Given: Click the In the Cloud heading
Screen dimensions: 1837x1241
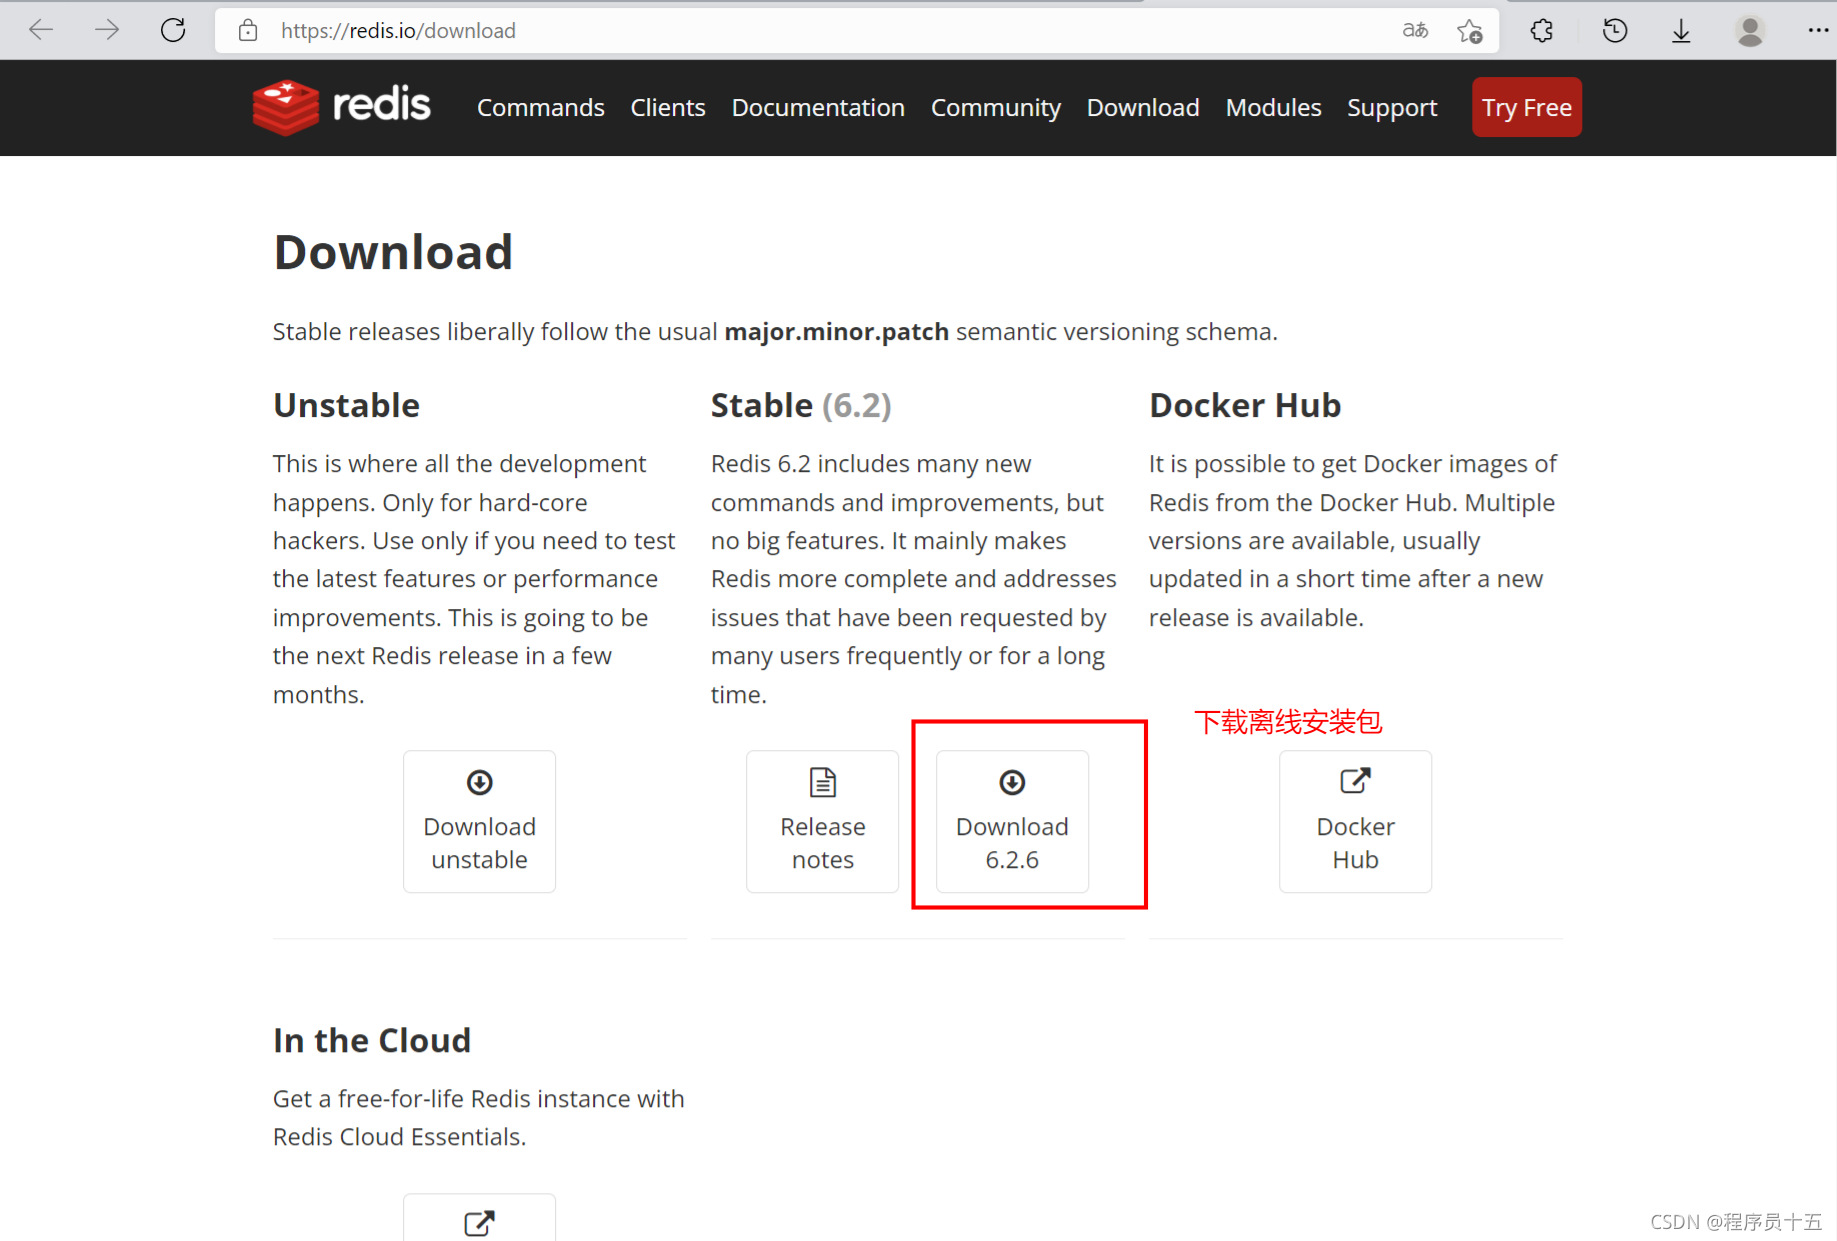Looking at the screenshot, I should [372, 1040].
